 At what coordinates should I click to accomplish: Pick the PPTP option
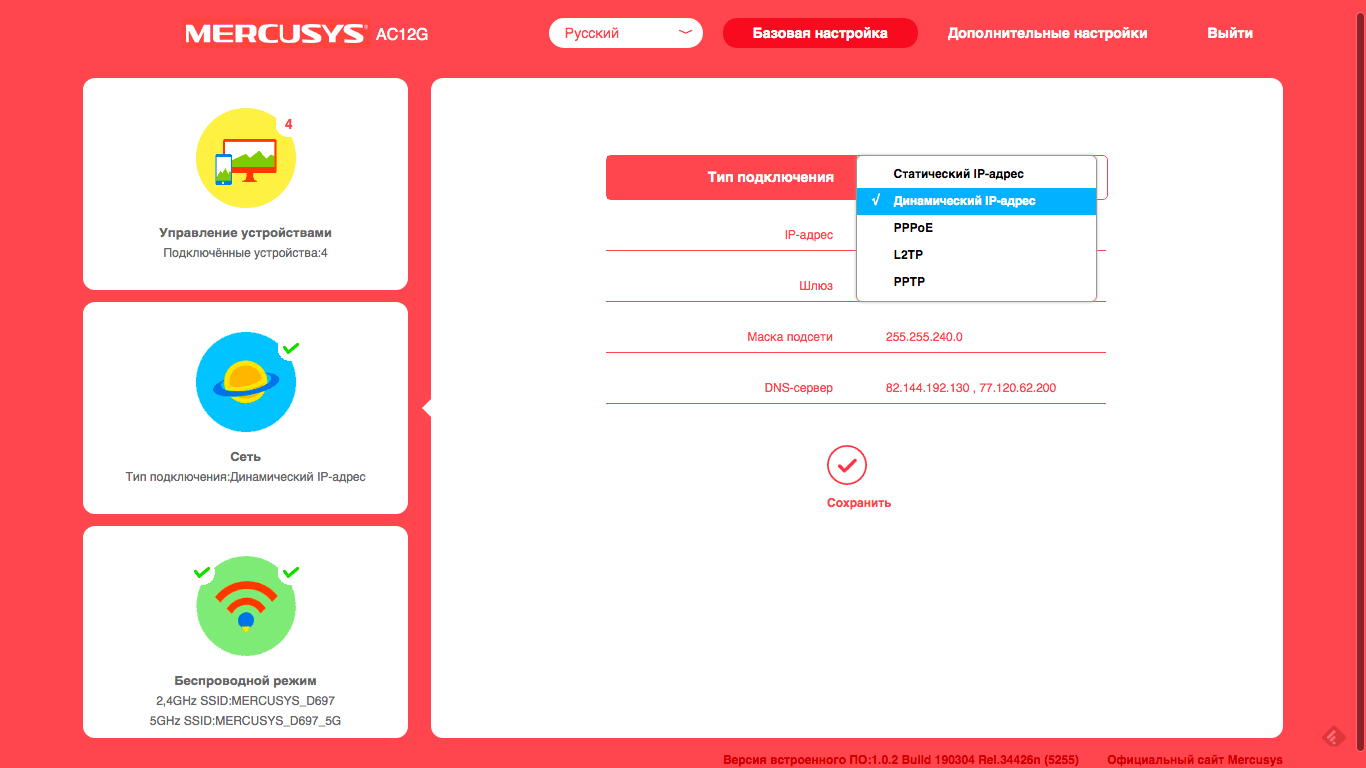909,282
